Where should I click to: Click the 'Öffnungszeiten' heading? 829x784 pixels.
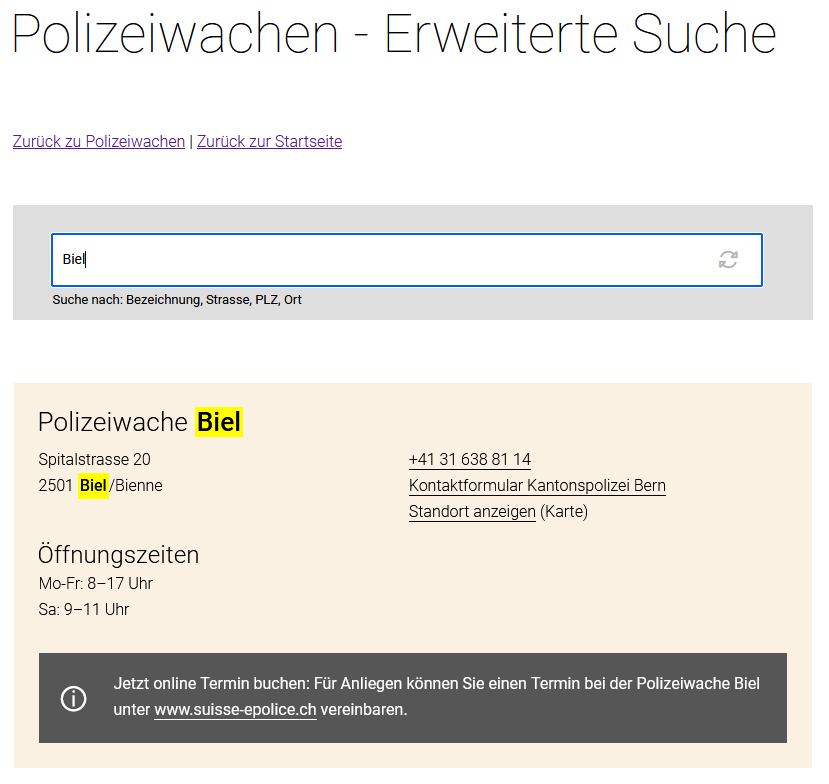(118, 555)
